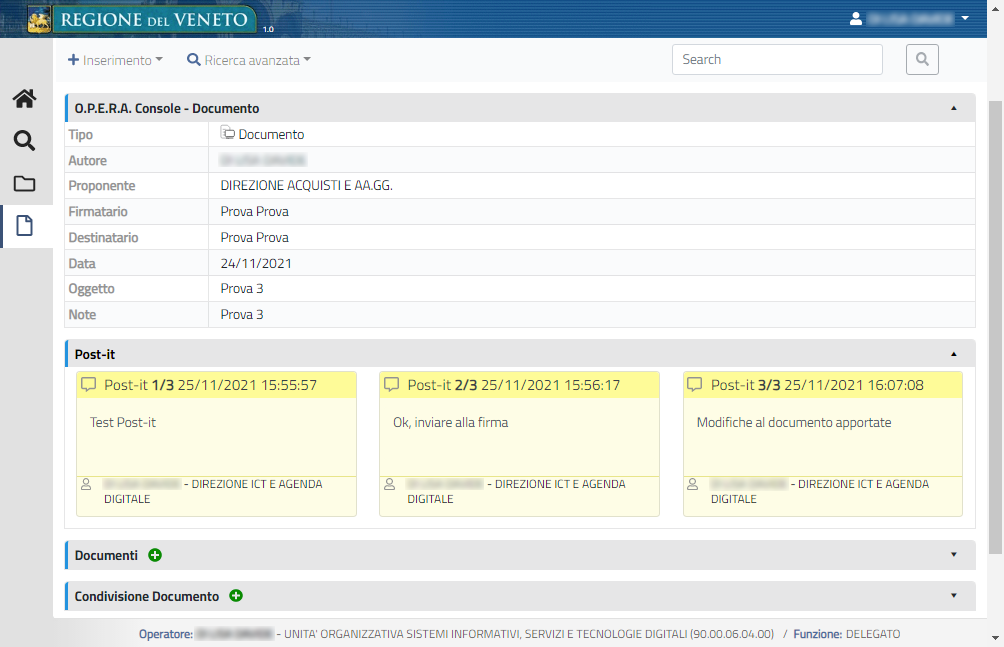Open the user account dropdown arrow
The height and width of the screenshot is (647, 1004).
point(965,19)
